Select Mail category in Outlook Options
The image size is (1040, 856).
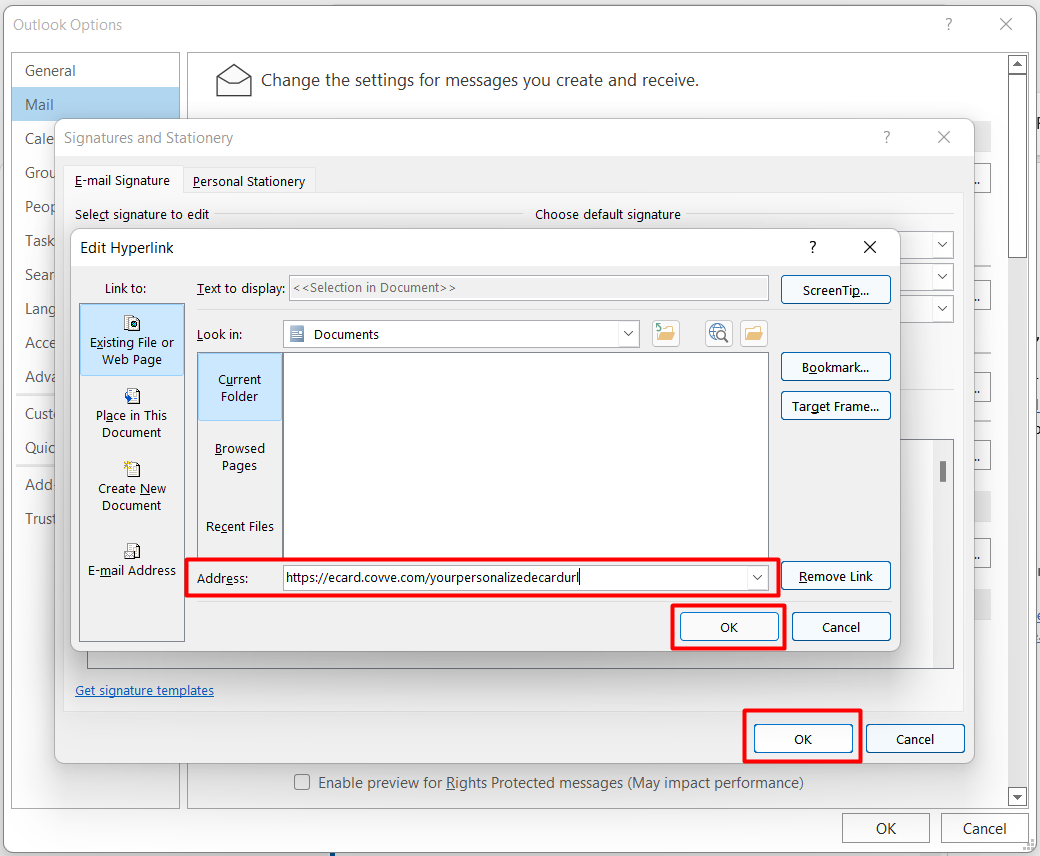pyautogui.click(x=96, y=104)
